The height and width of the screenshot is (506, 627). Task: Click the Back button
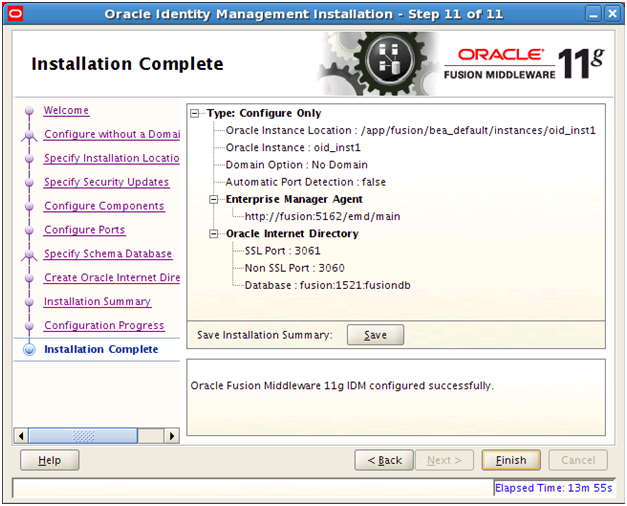tap(384, 460)
